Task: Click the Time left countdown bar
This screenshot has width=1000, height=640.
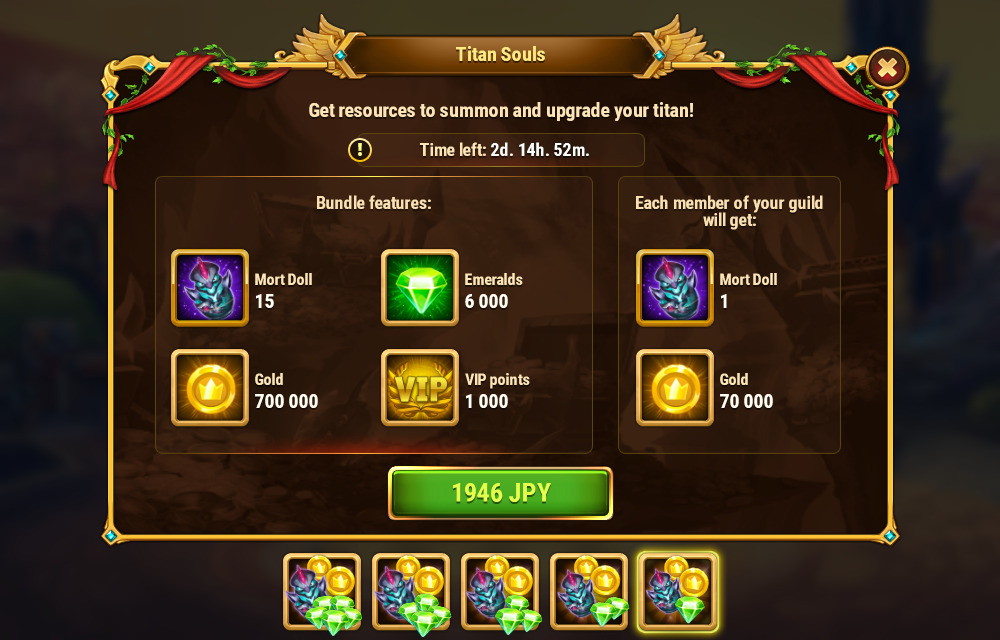Action: (501, 150)
